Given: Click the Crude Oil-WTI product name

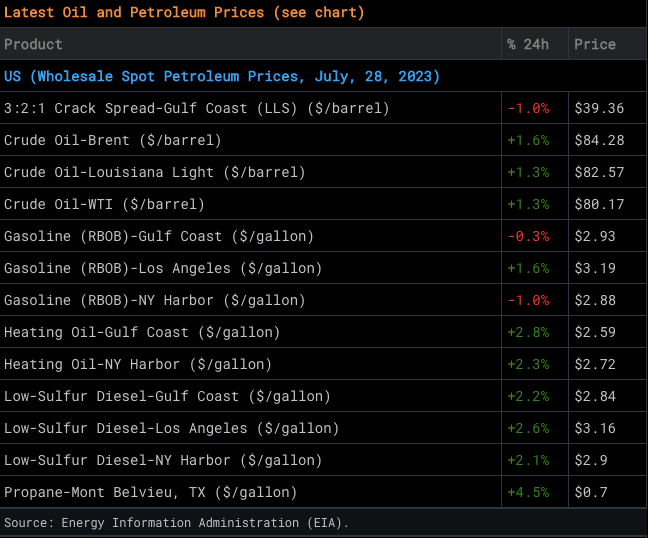Looking at the screenshot, I should click(105, 205).
